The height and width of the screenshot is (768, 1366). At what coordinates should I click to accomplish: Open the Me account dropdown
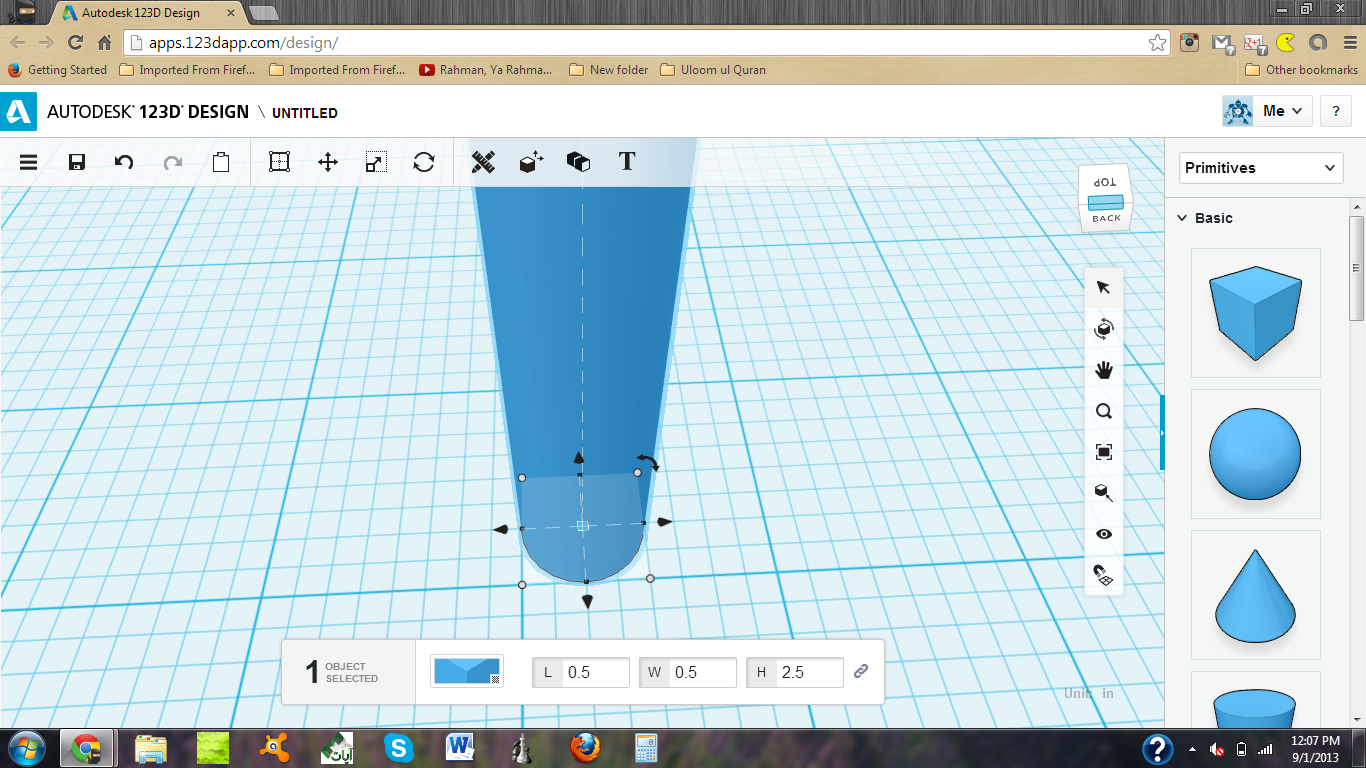click(1267, 111)
